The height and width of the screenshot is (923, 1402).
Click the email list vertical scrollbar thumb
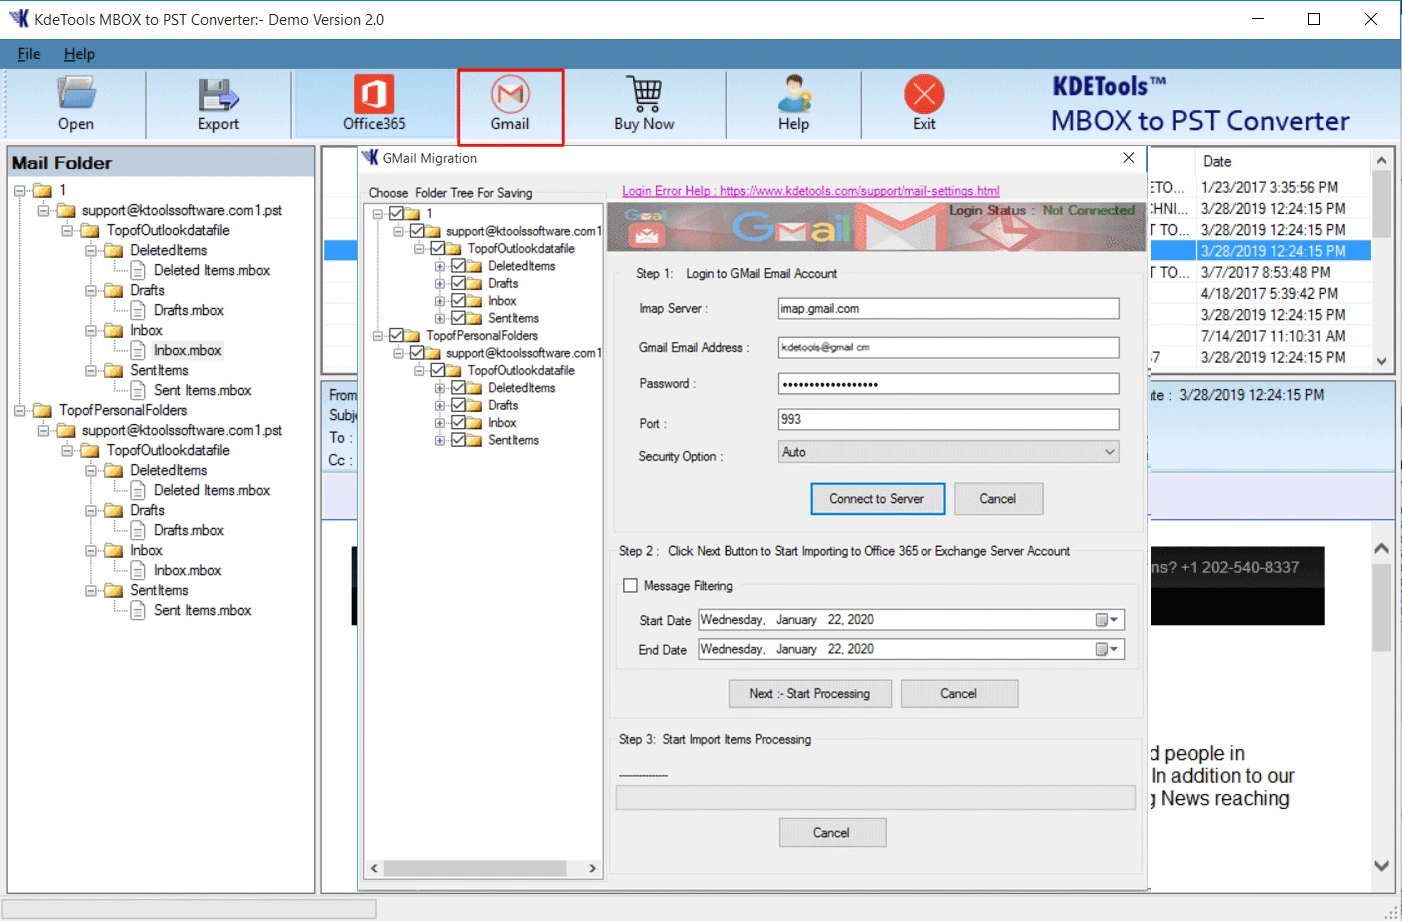(1381, 203)
